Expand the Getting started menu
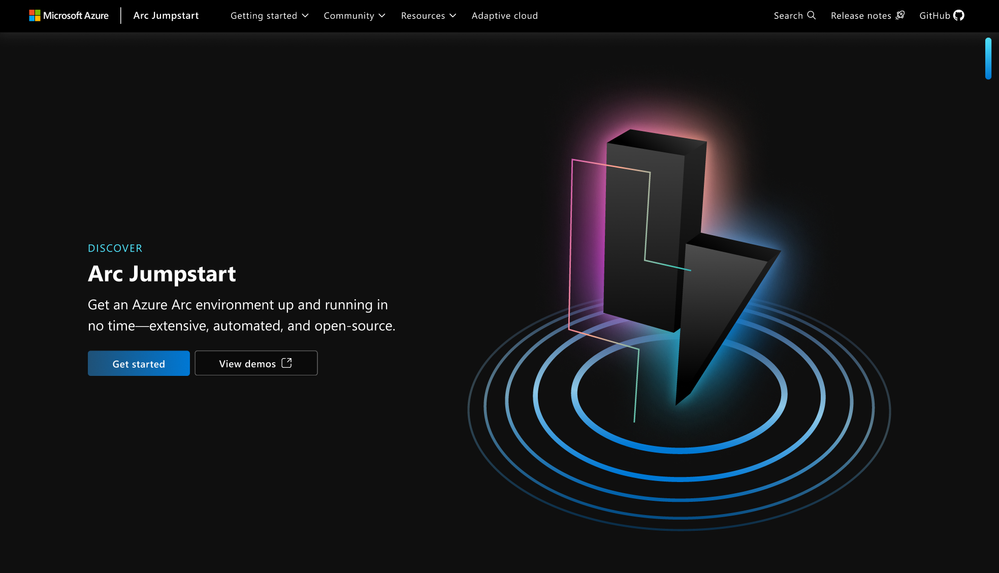The image size is (999, 573). [269, 15]
